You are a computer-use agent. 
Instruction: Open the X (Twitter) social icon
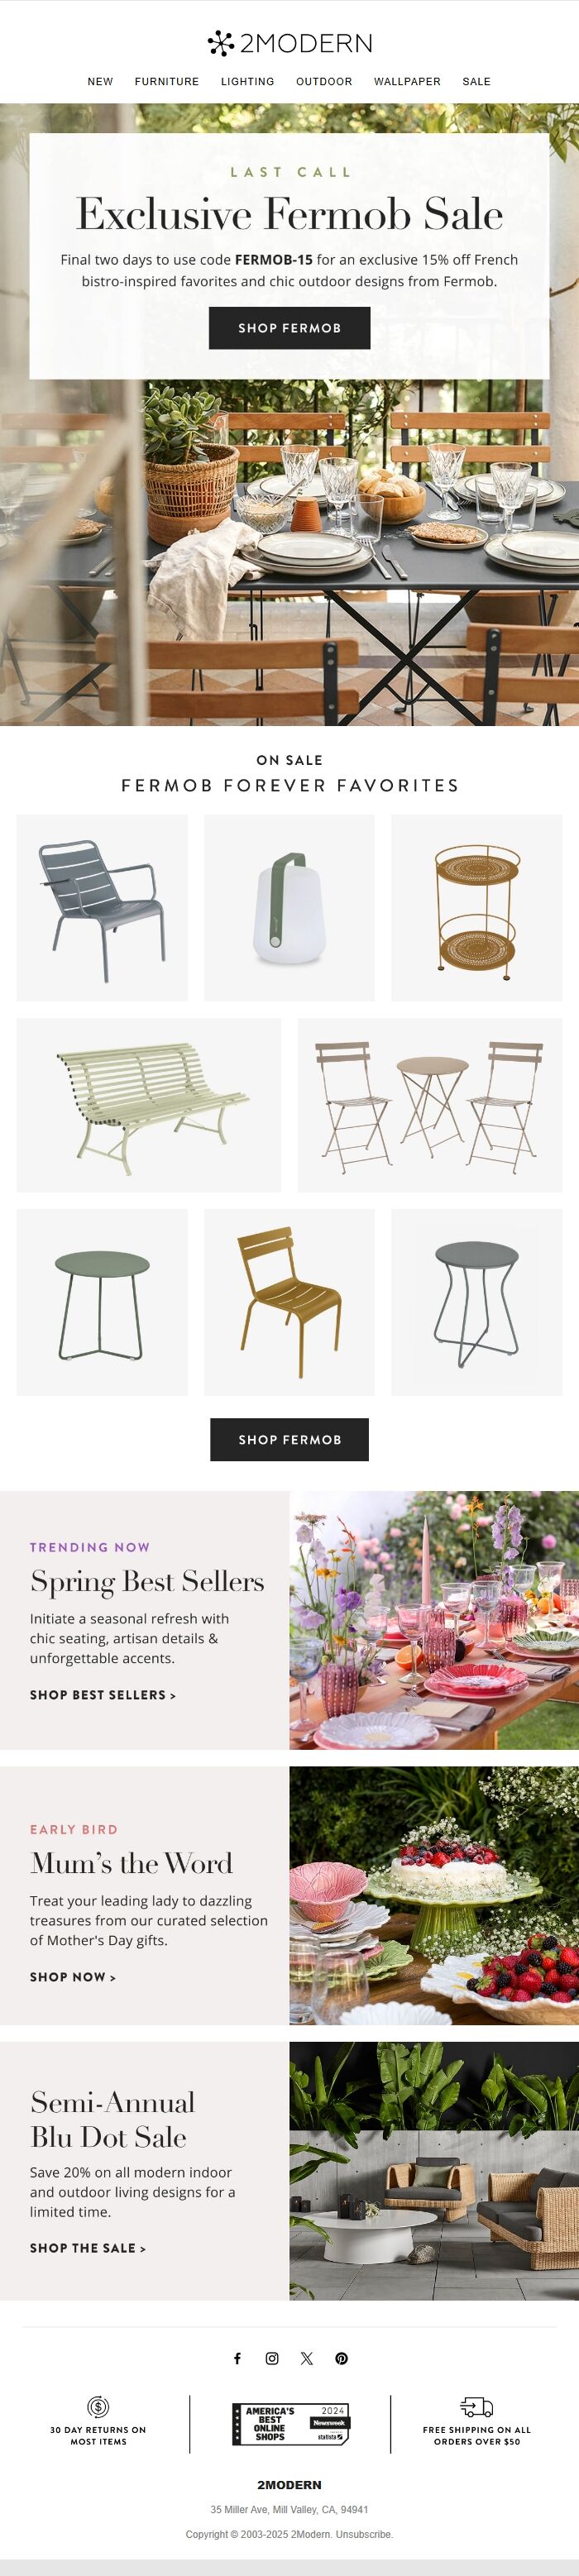point(307,2358)
